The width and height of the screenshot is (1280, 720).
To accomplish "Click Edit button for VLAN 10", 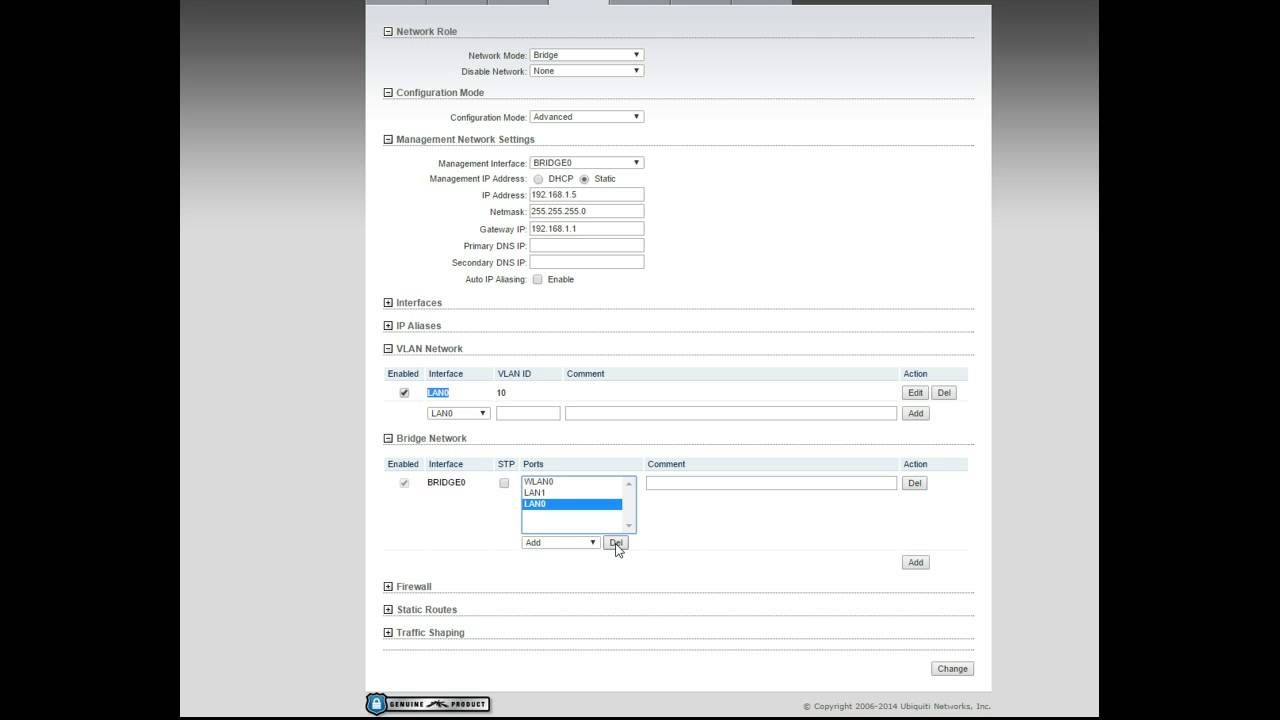I will click(x=915, y=393).
